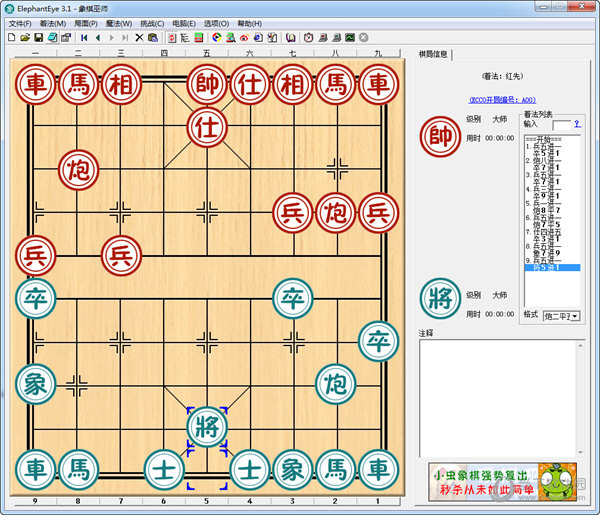Step back one move
Viewport: 600px width, 515px height.
[x=98, y=37]
